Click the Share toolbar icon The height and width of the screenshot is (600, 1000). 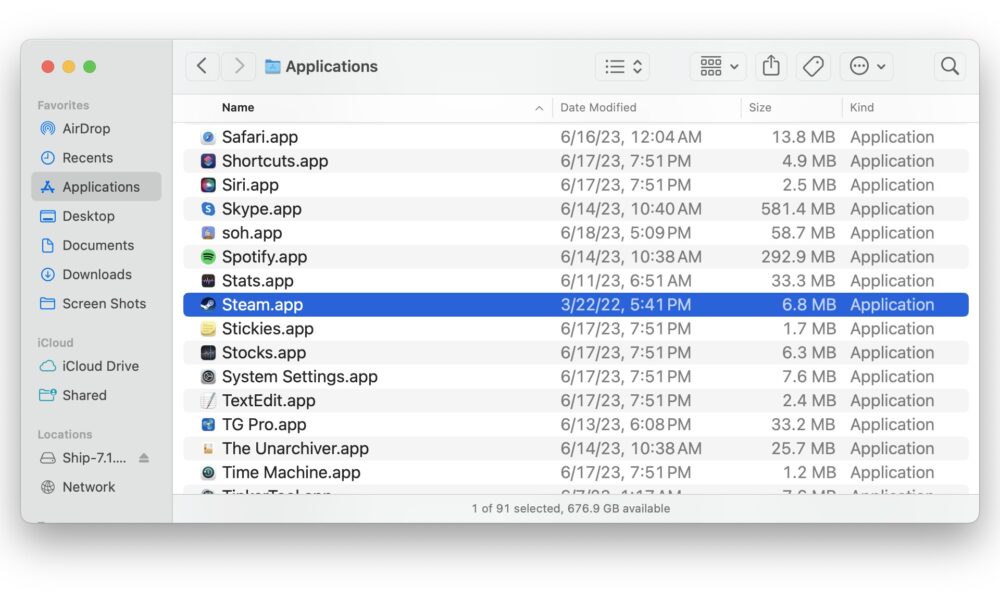click(771, 66)
